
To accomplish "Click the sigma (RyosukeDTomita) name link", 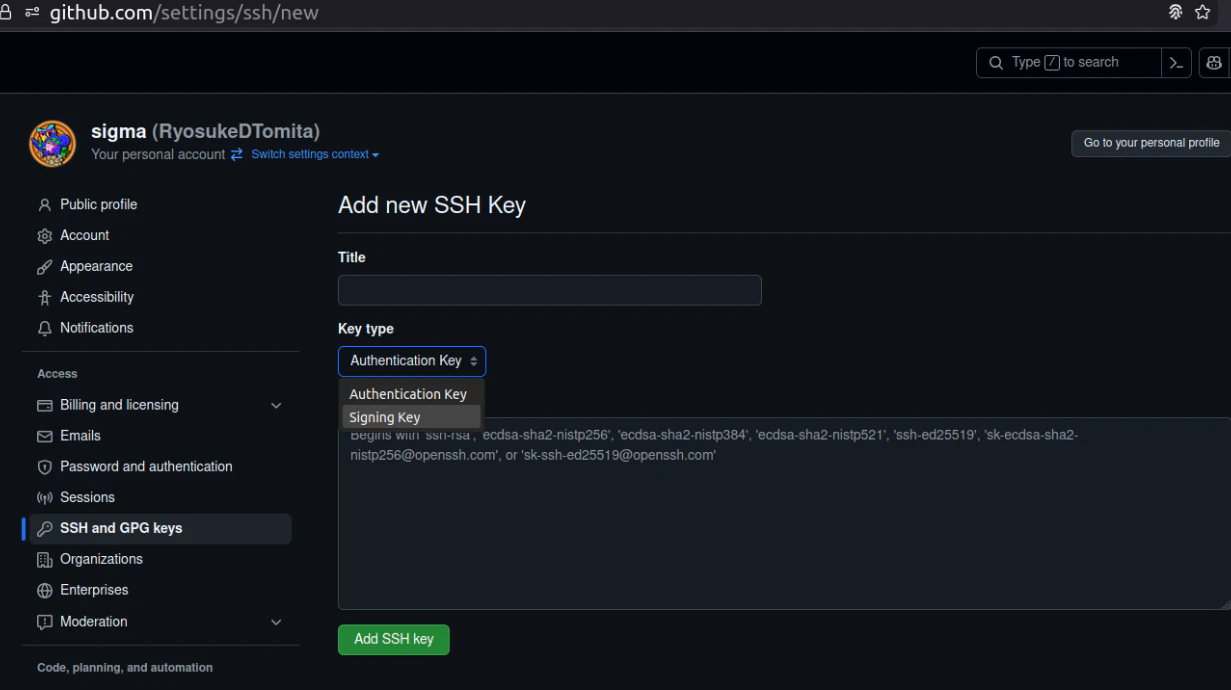I will tap(205, 132).
